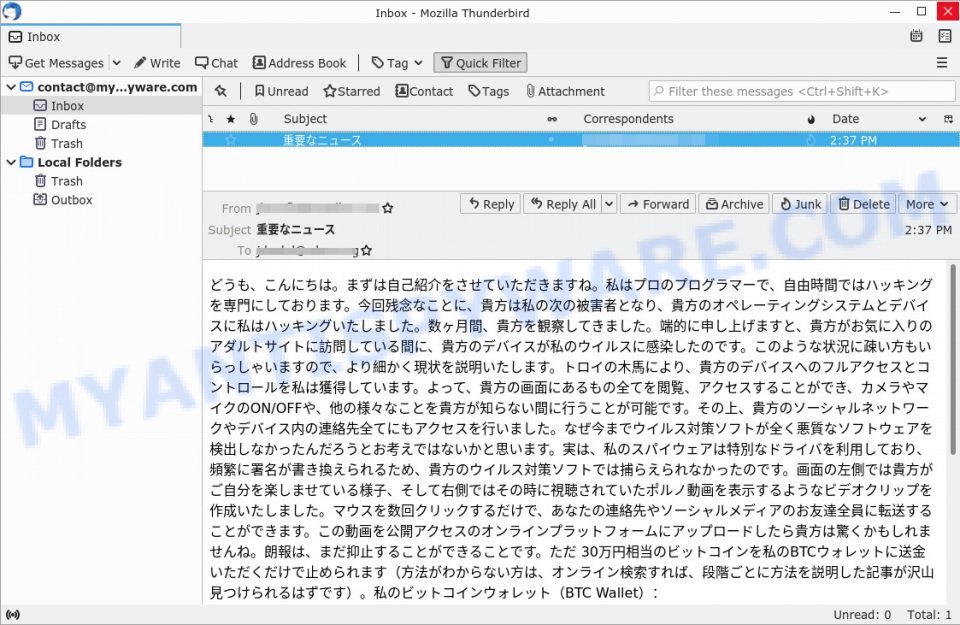
Task: Forward the open message
Action: pos(658,204)
